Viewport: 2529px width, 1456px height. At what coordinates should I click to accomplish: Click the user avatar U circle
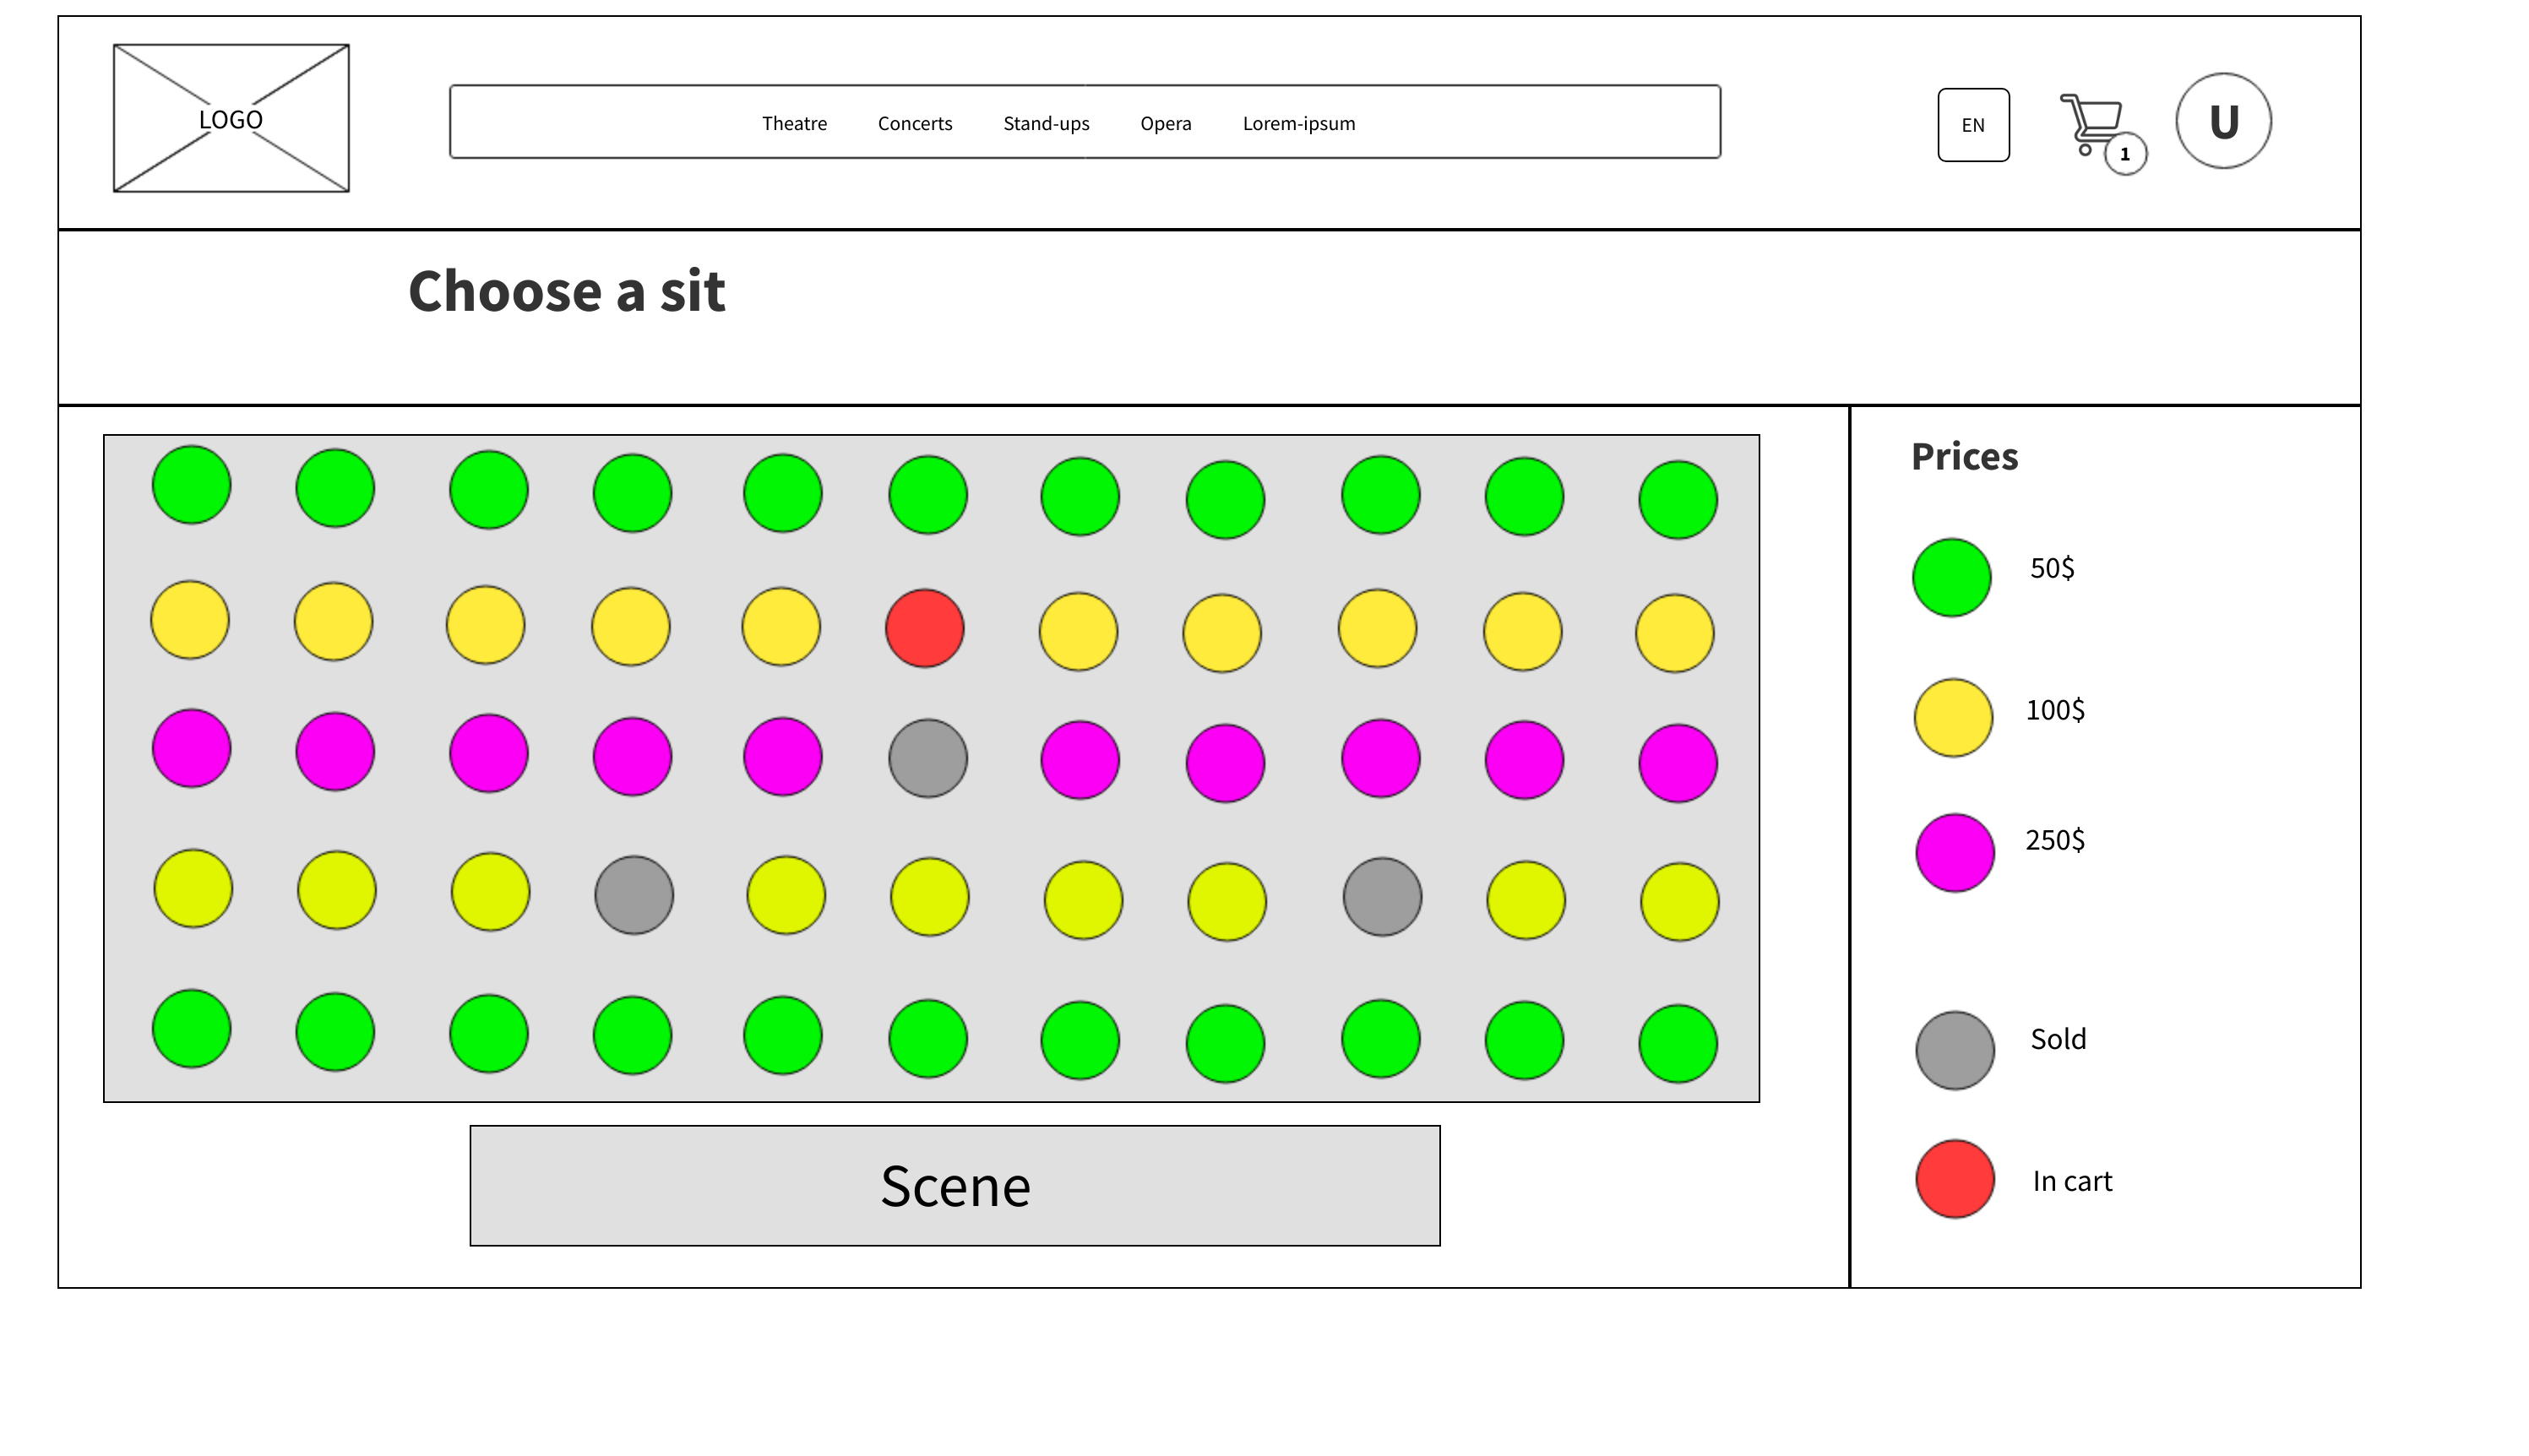(2223, 121)
